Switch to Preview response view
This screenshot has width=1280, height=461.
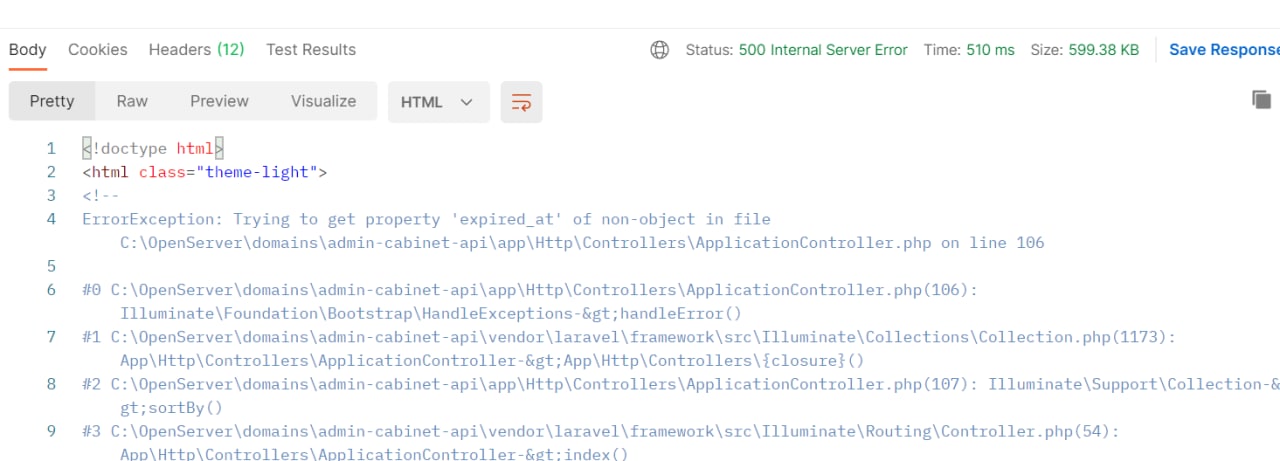219,101
